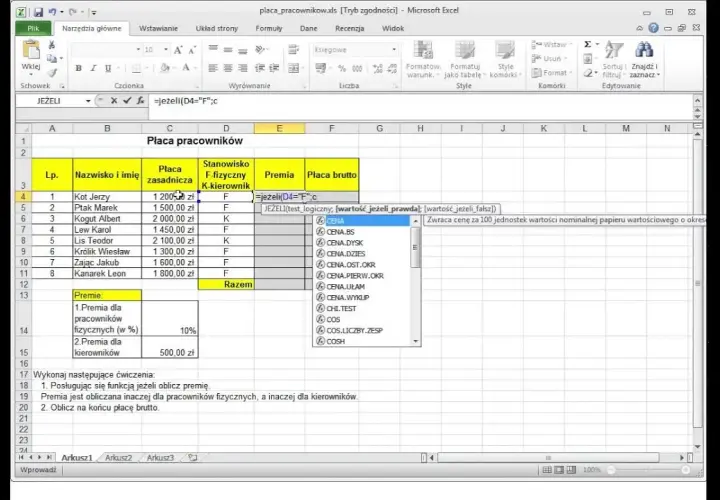Open Customize Quick Access Toolbar arrow

[x=94, y=12]
